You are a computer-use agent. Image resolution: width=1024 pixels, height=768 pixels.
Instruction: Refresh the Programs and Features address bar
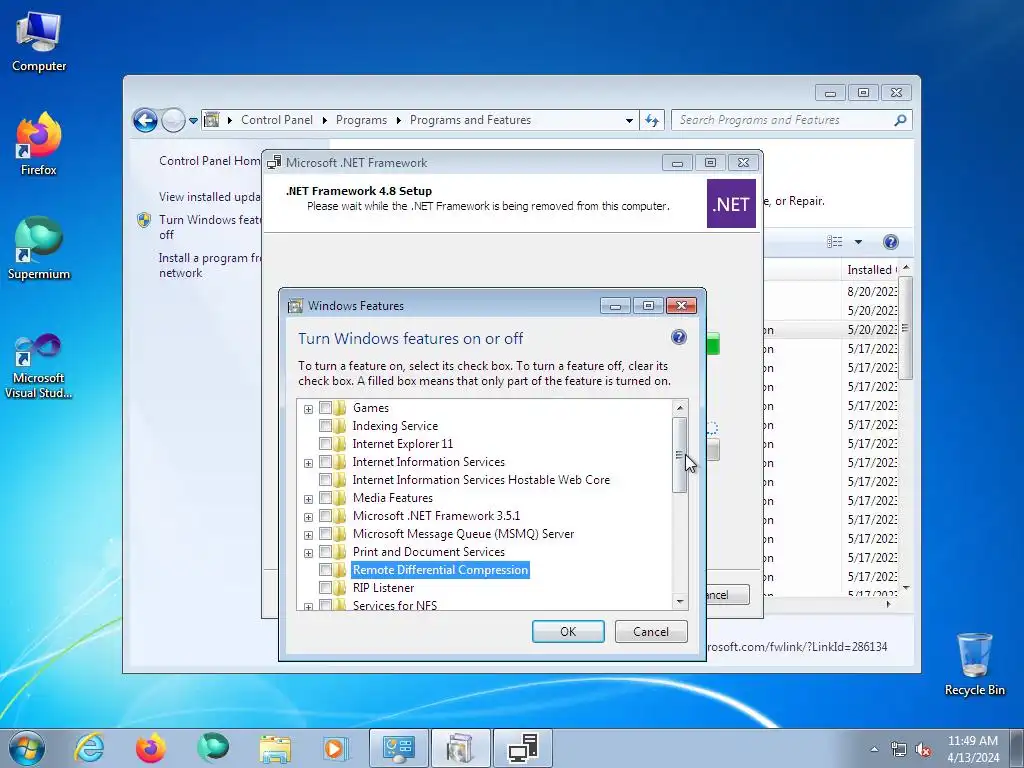652,120
